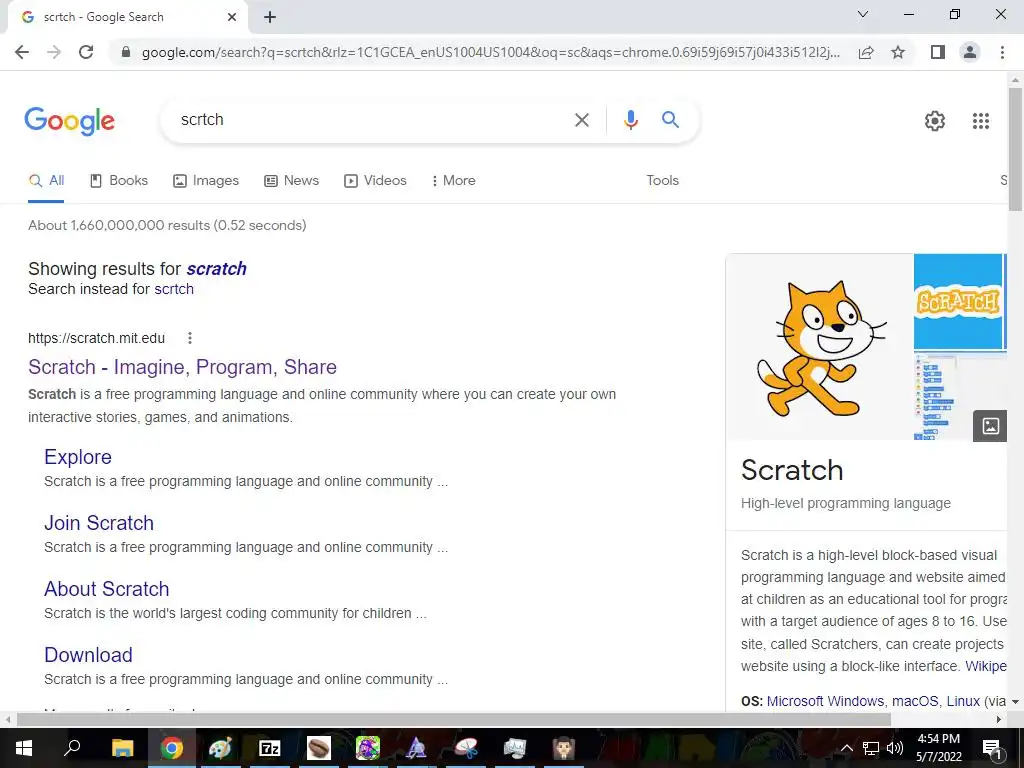Click the Linux link
1024x768 pixels.
tap(963, 701)
